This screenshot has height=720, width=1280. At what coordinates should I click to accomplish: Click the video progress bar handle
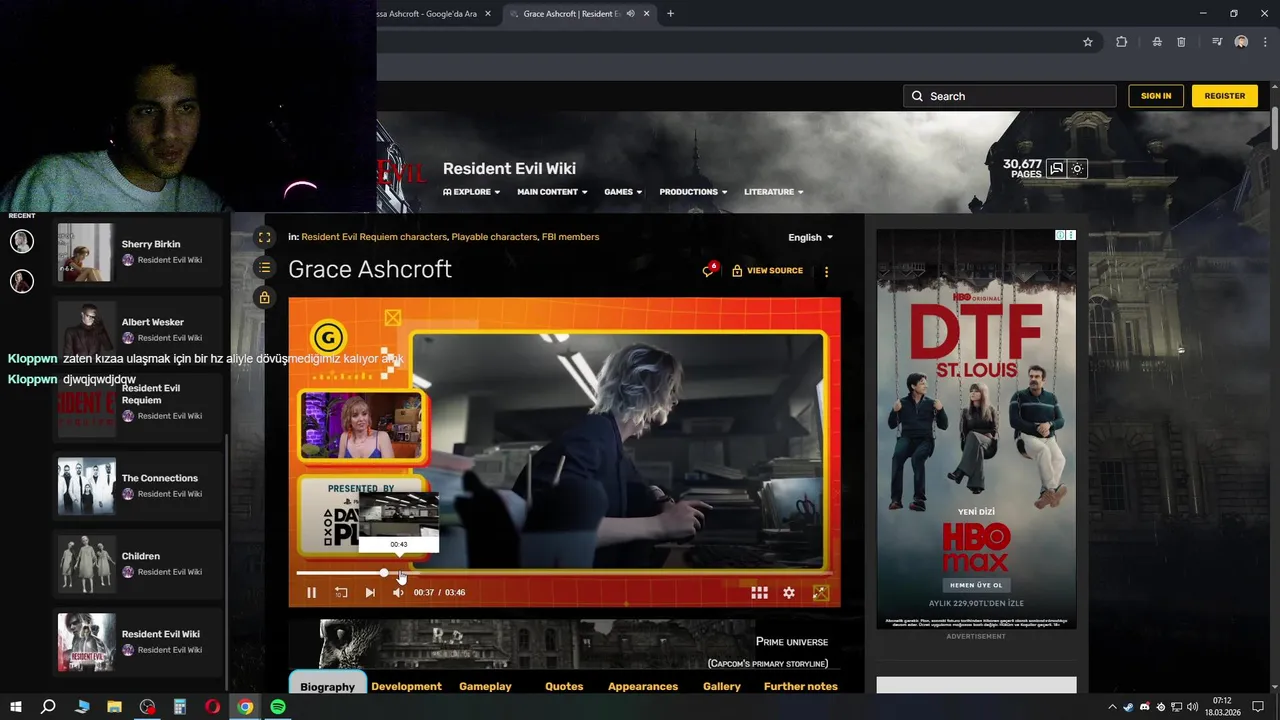click(x=384, y=573)
